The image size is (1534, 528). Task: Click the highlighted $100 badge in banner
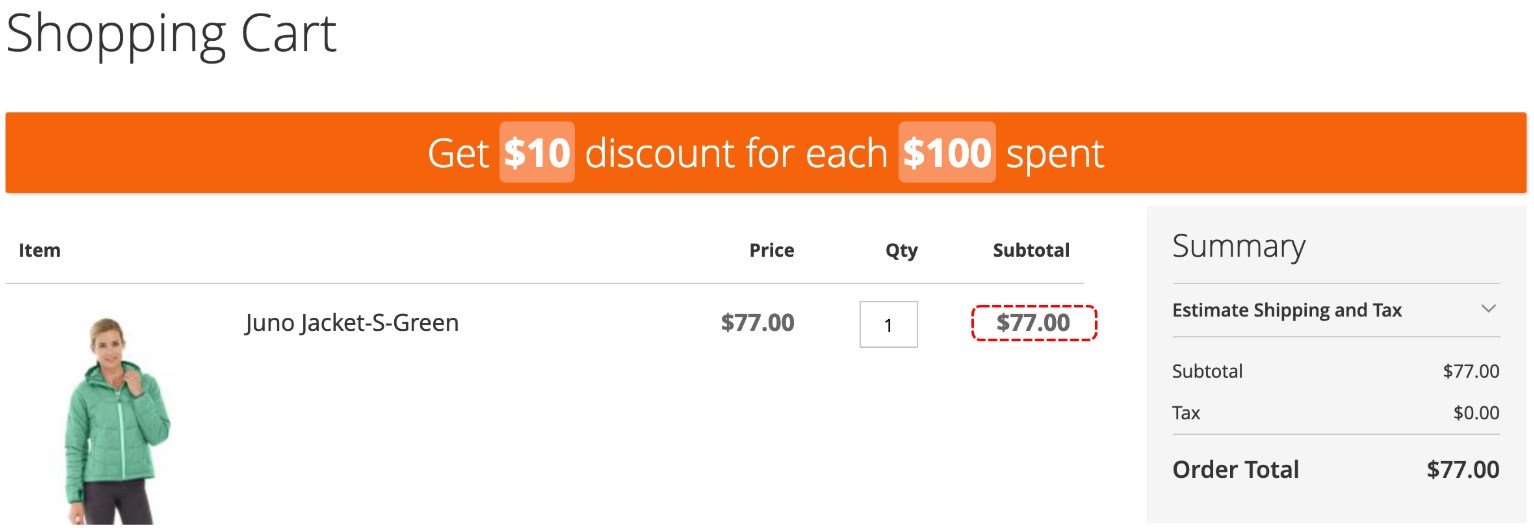(x=946, y=153)
